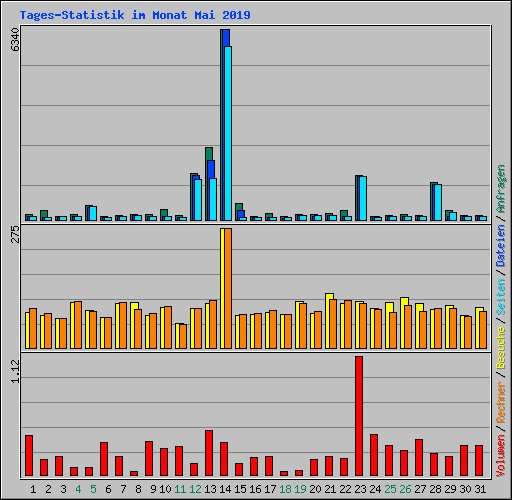The height and width of the screenshot is (500, 512).
Task: Click green weekend day label 12
Action: tap(195, 489)
